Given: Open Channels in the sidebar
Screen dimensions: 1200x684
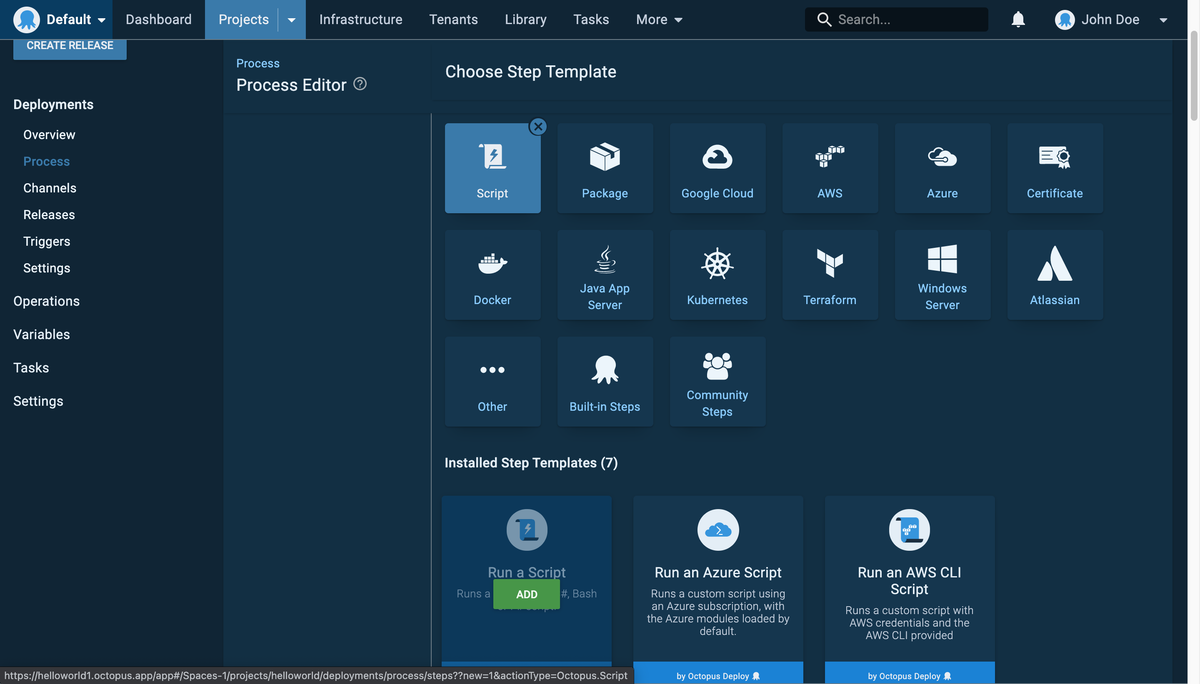Looking at the screenshot, I should point(50,188).
